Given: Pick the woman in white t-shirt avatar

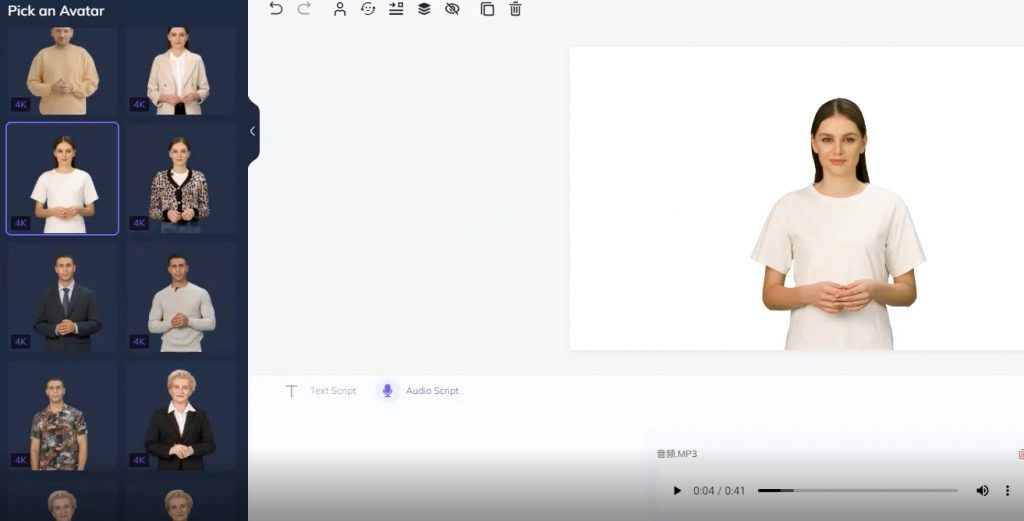Looking at the screenshot, I should click(63, 178).
